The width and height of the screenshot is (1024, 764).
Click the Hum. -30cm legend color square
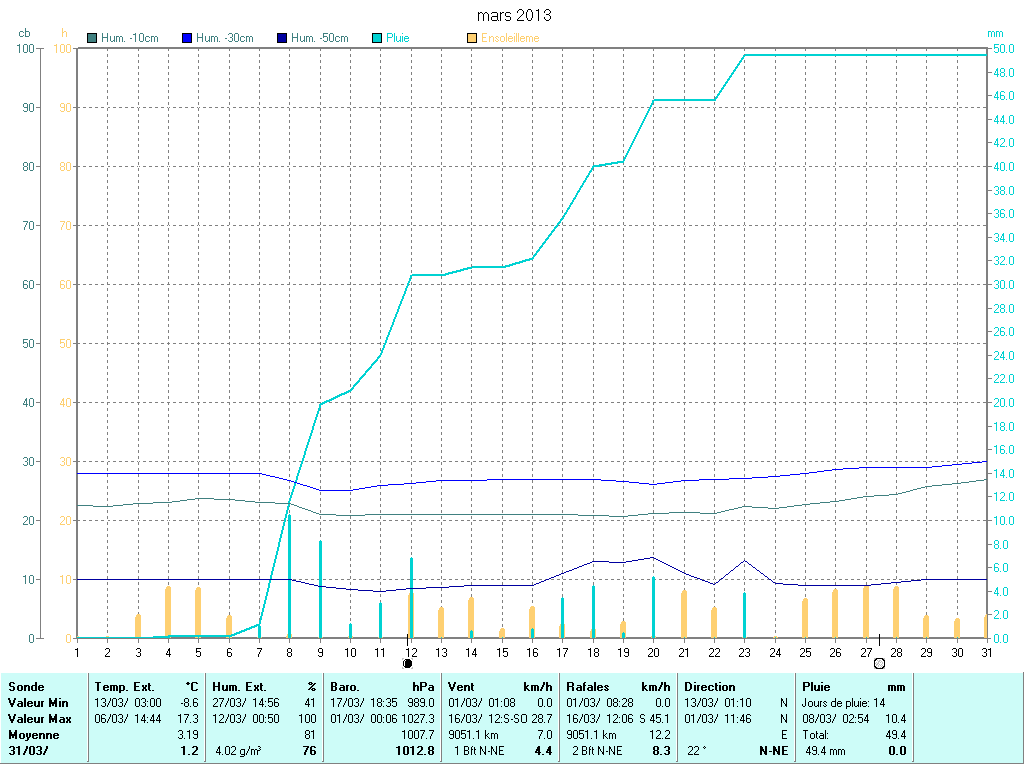point(186,39)
